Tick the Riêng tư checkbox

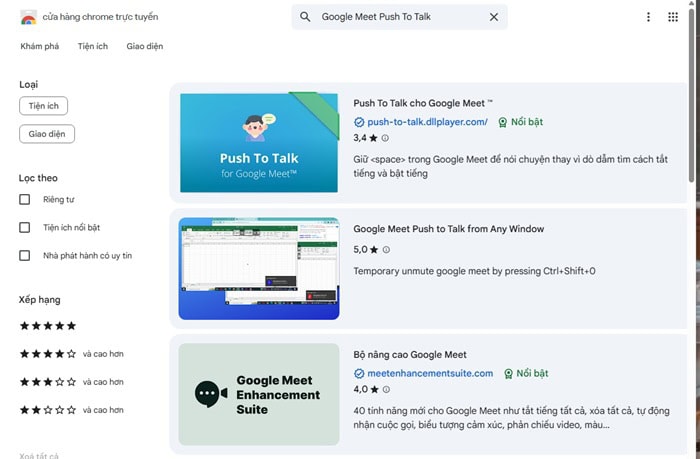(25, 199)
